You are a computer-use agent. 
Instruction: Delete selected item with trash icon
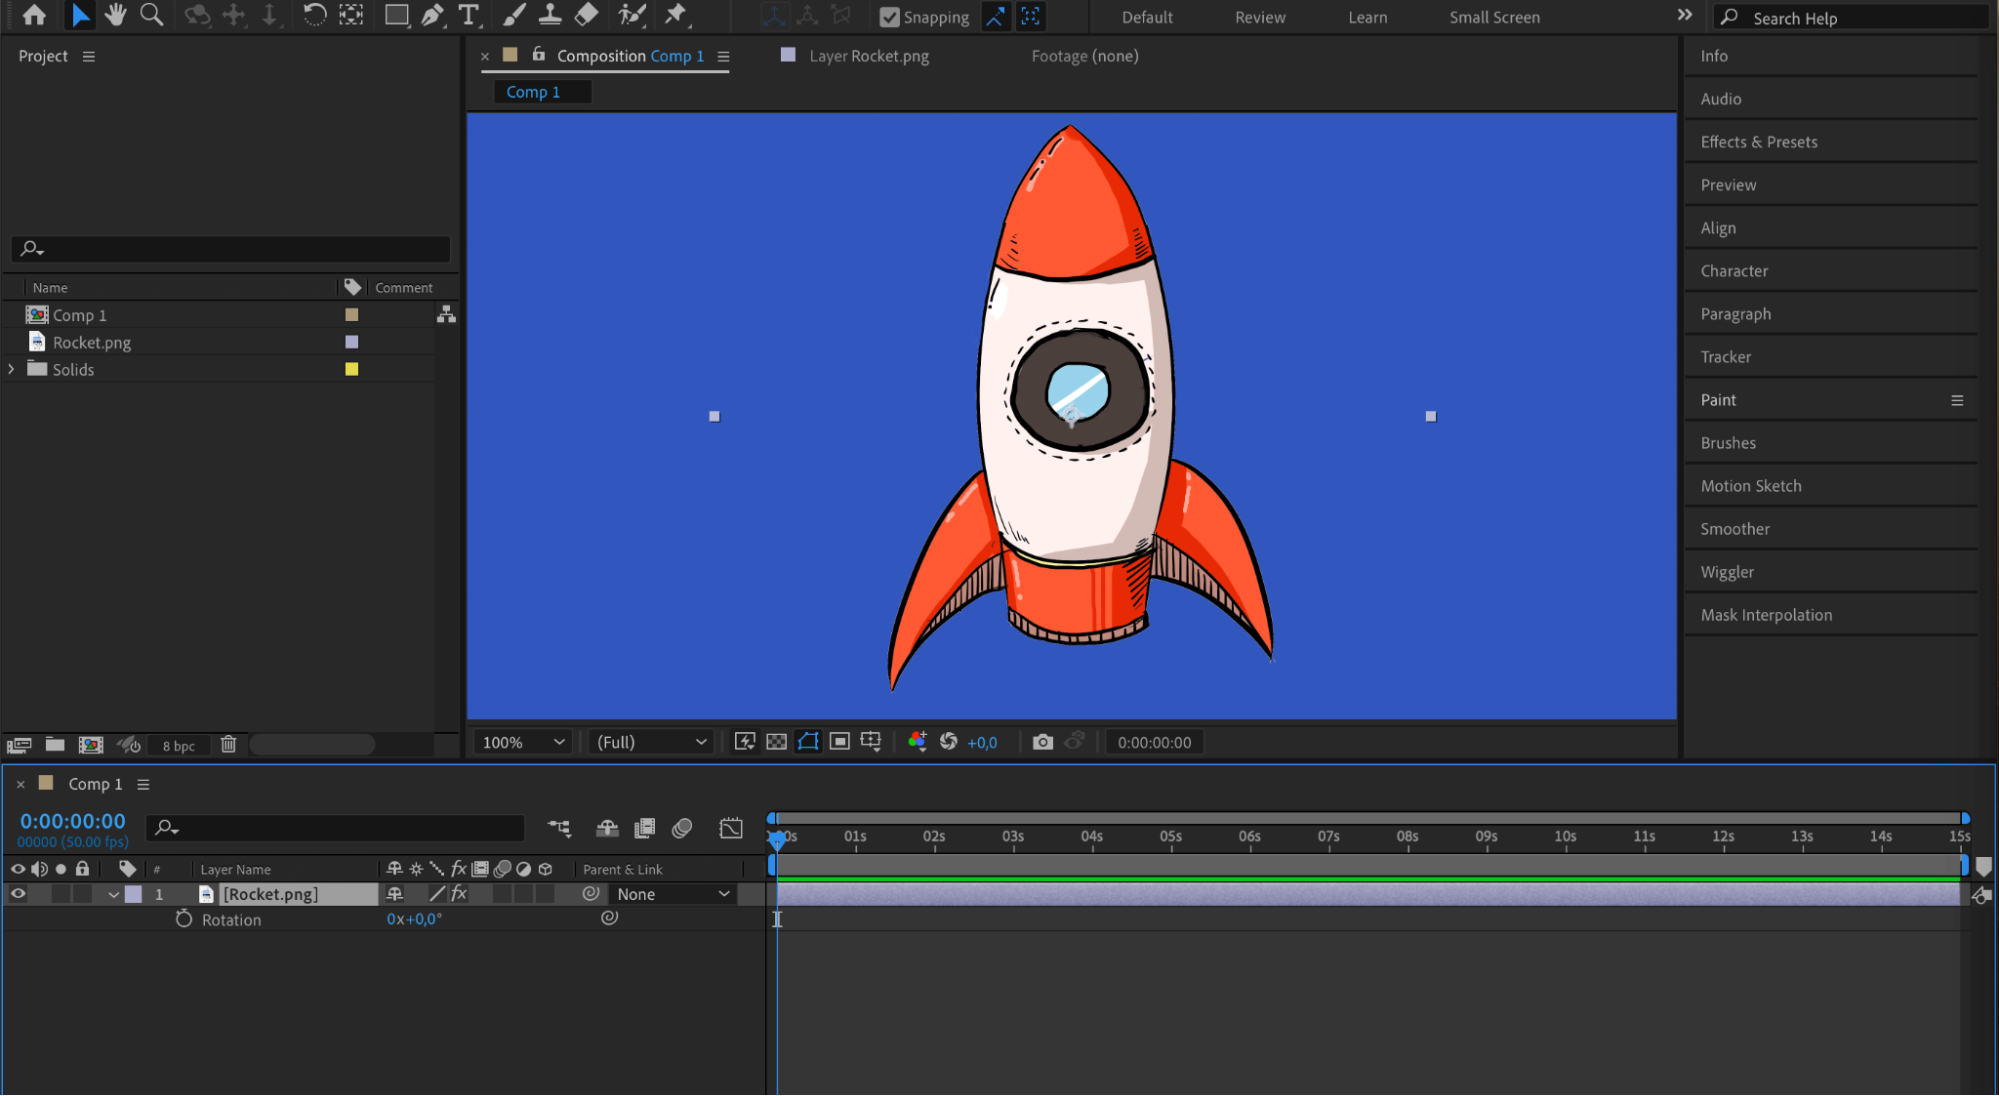(x=228, y=745)
